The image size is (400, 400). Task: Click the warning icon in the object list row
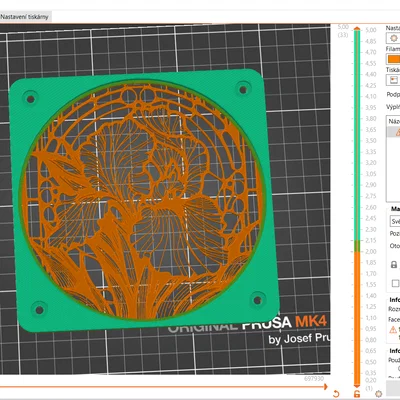click(x=398, y=132)
